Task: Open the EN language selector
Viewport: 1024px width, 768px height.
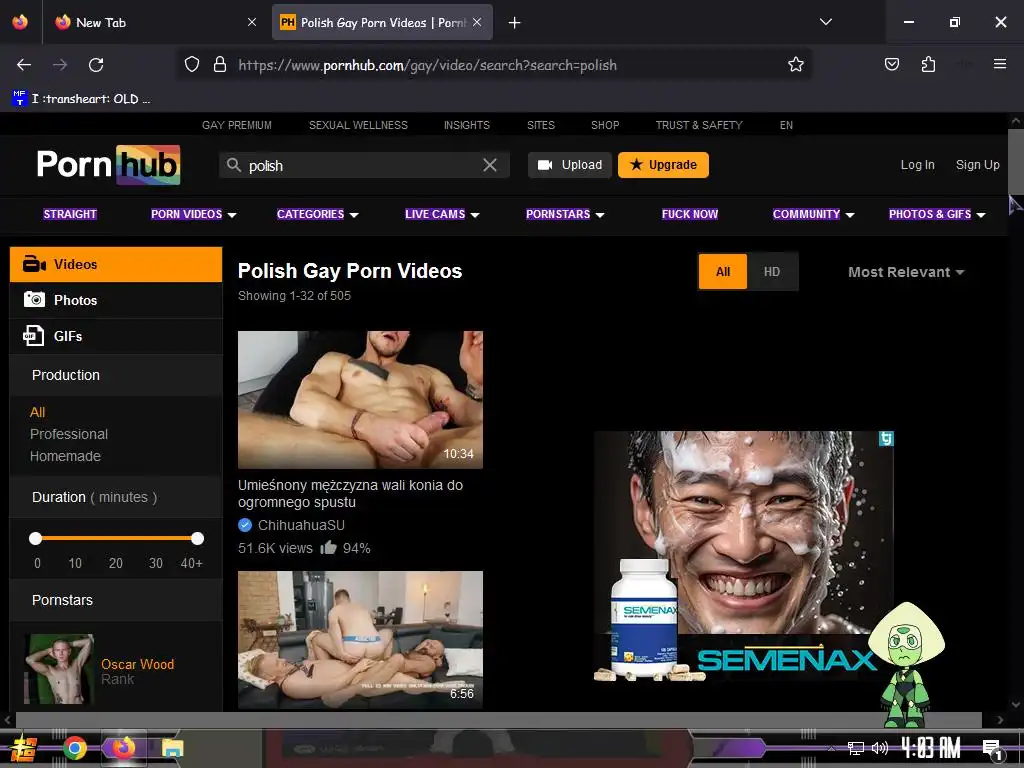Action: point(786,125)
